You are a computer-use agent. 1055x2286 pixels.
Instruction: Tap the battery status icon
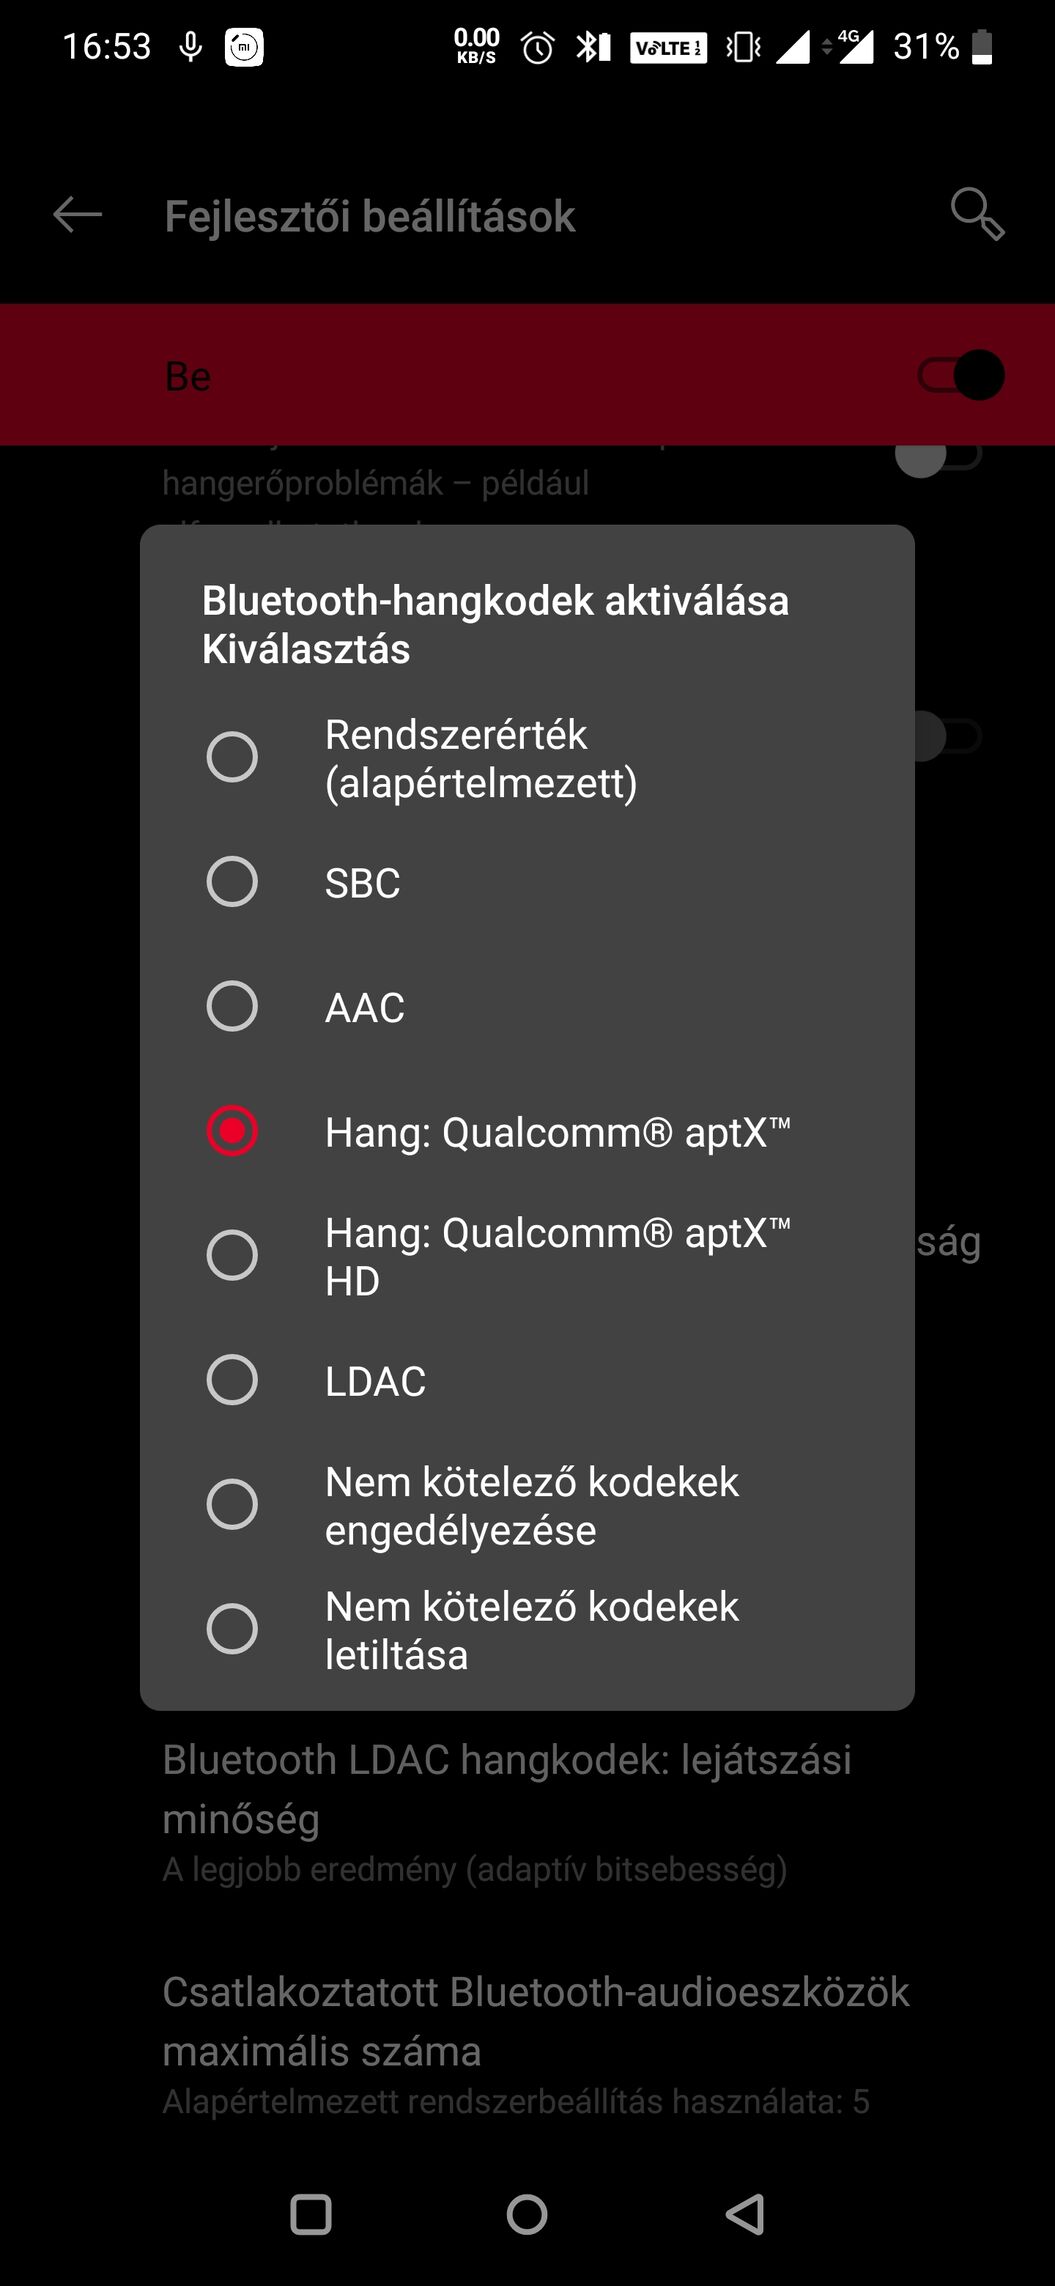(982, 47)
